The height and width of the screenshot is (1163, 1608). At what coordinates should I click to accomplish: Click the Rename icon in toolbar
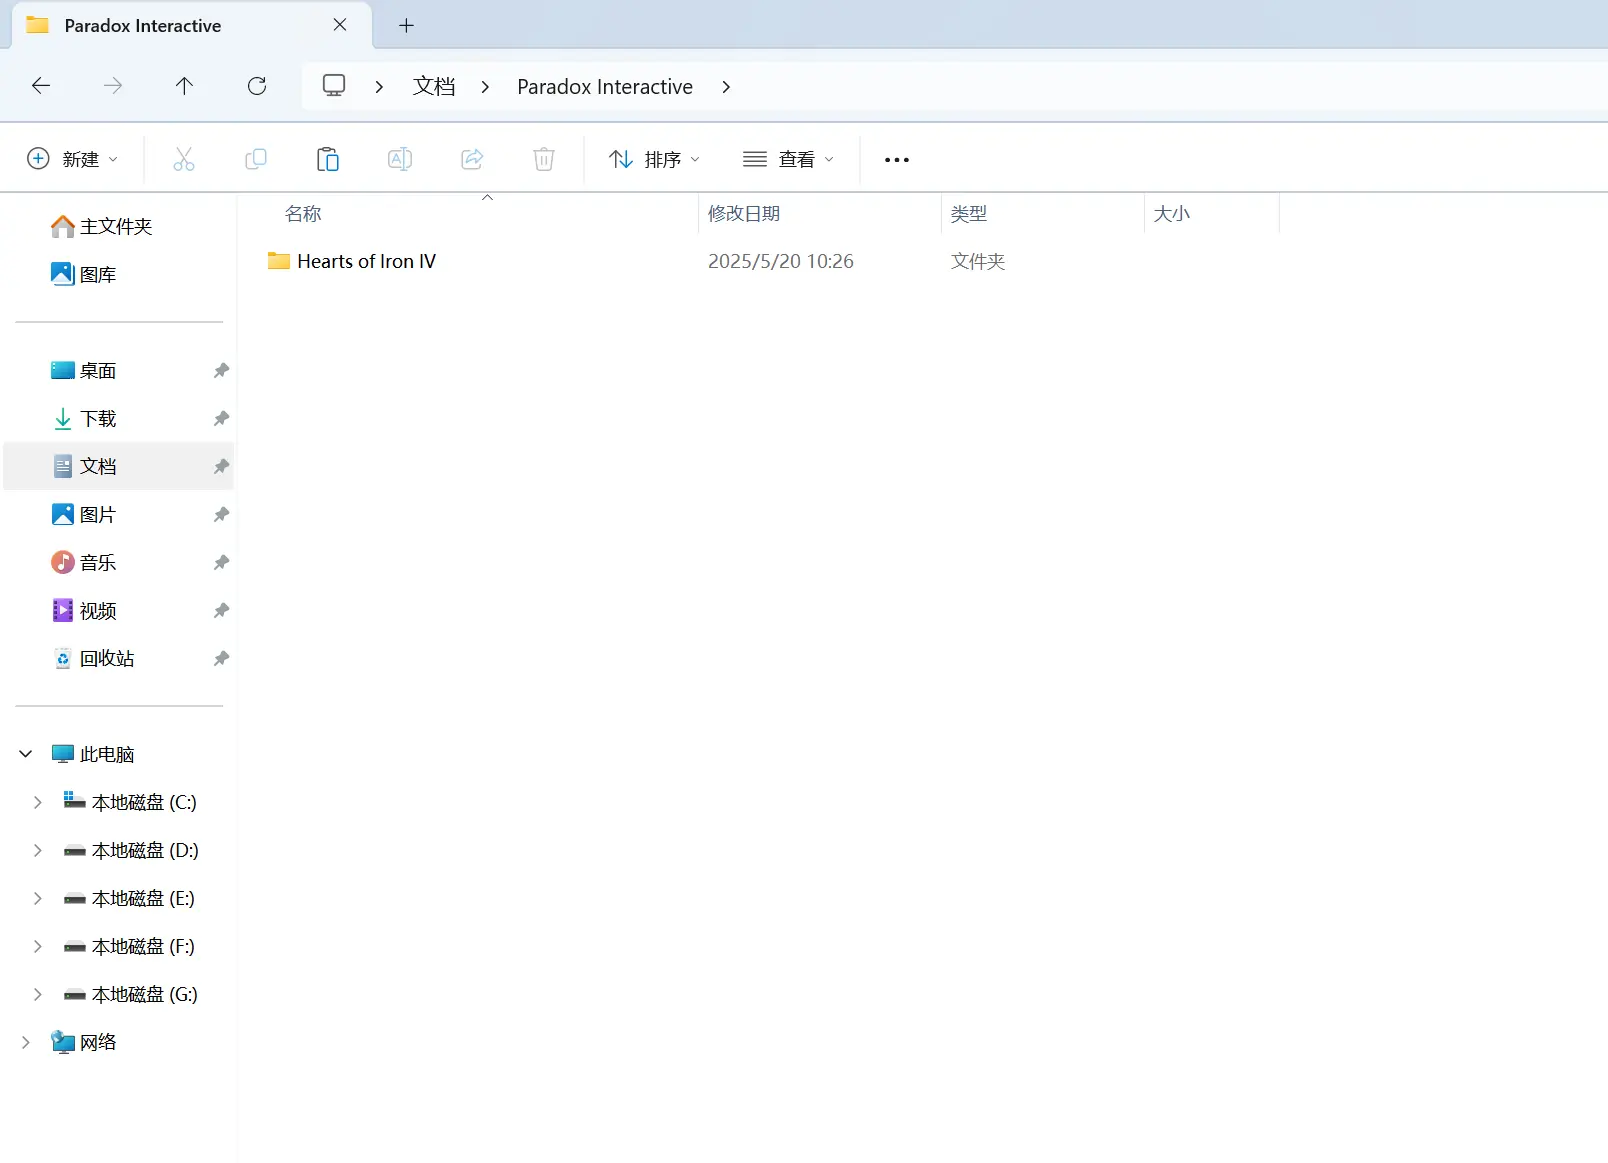(x=400, y=159)
